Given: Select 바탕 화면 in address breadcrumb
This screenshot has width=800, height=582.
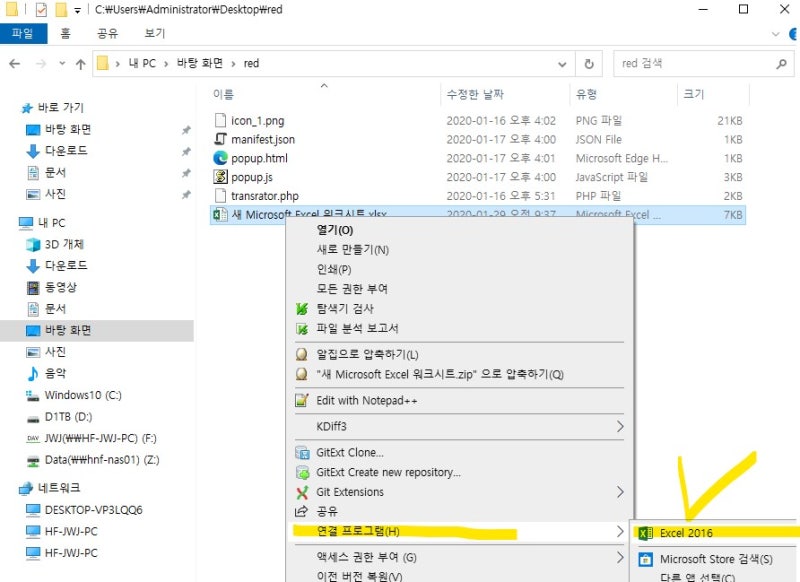Looking at the screenshot, I should click(199, 63).
